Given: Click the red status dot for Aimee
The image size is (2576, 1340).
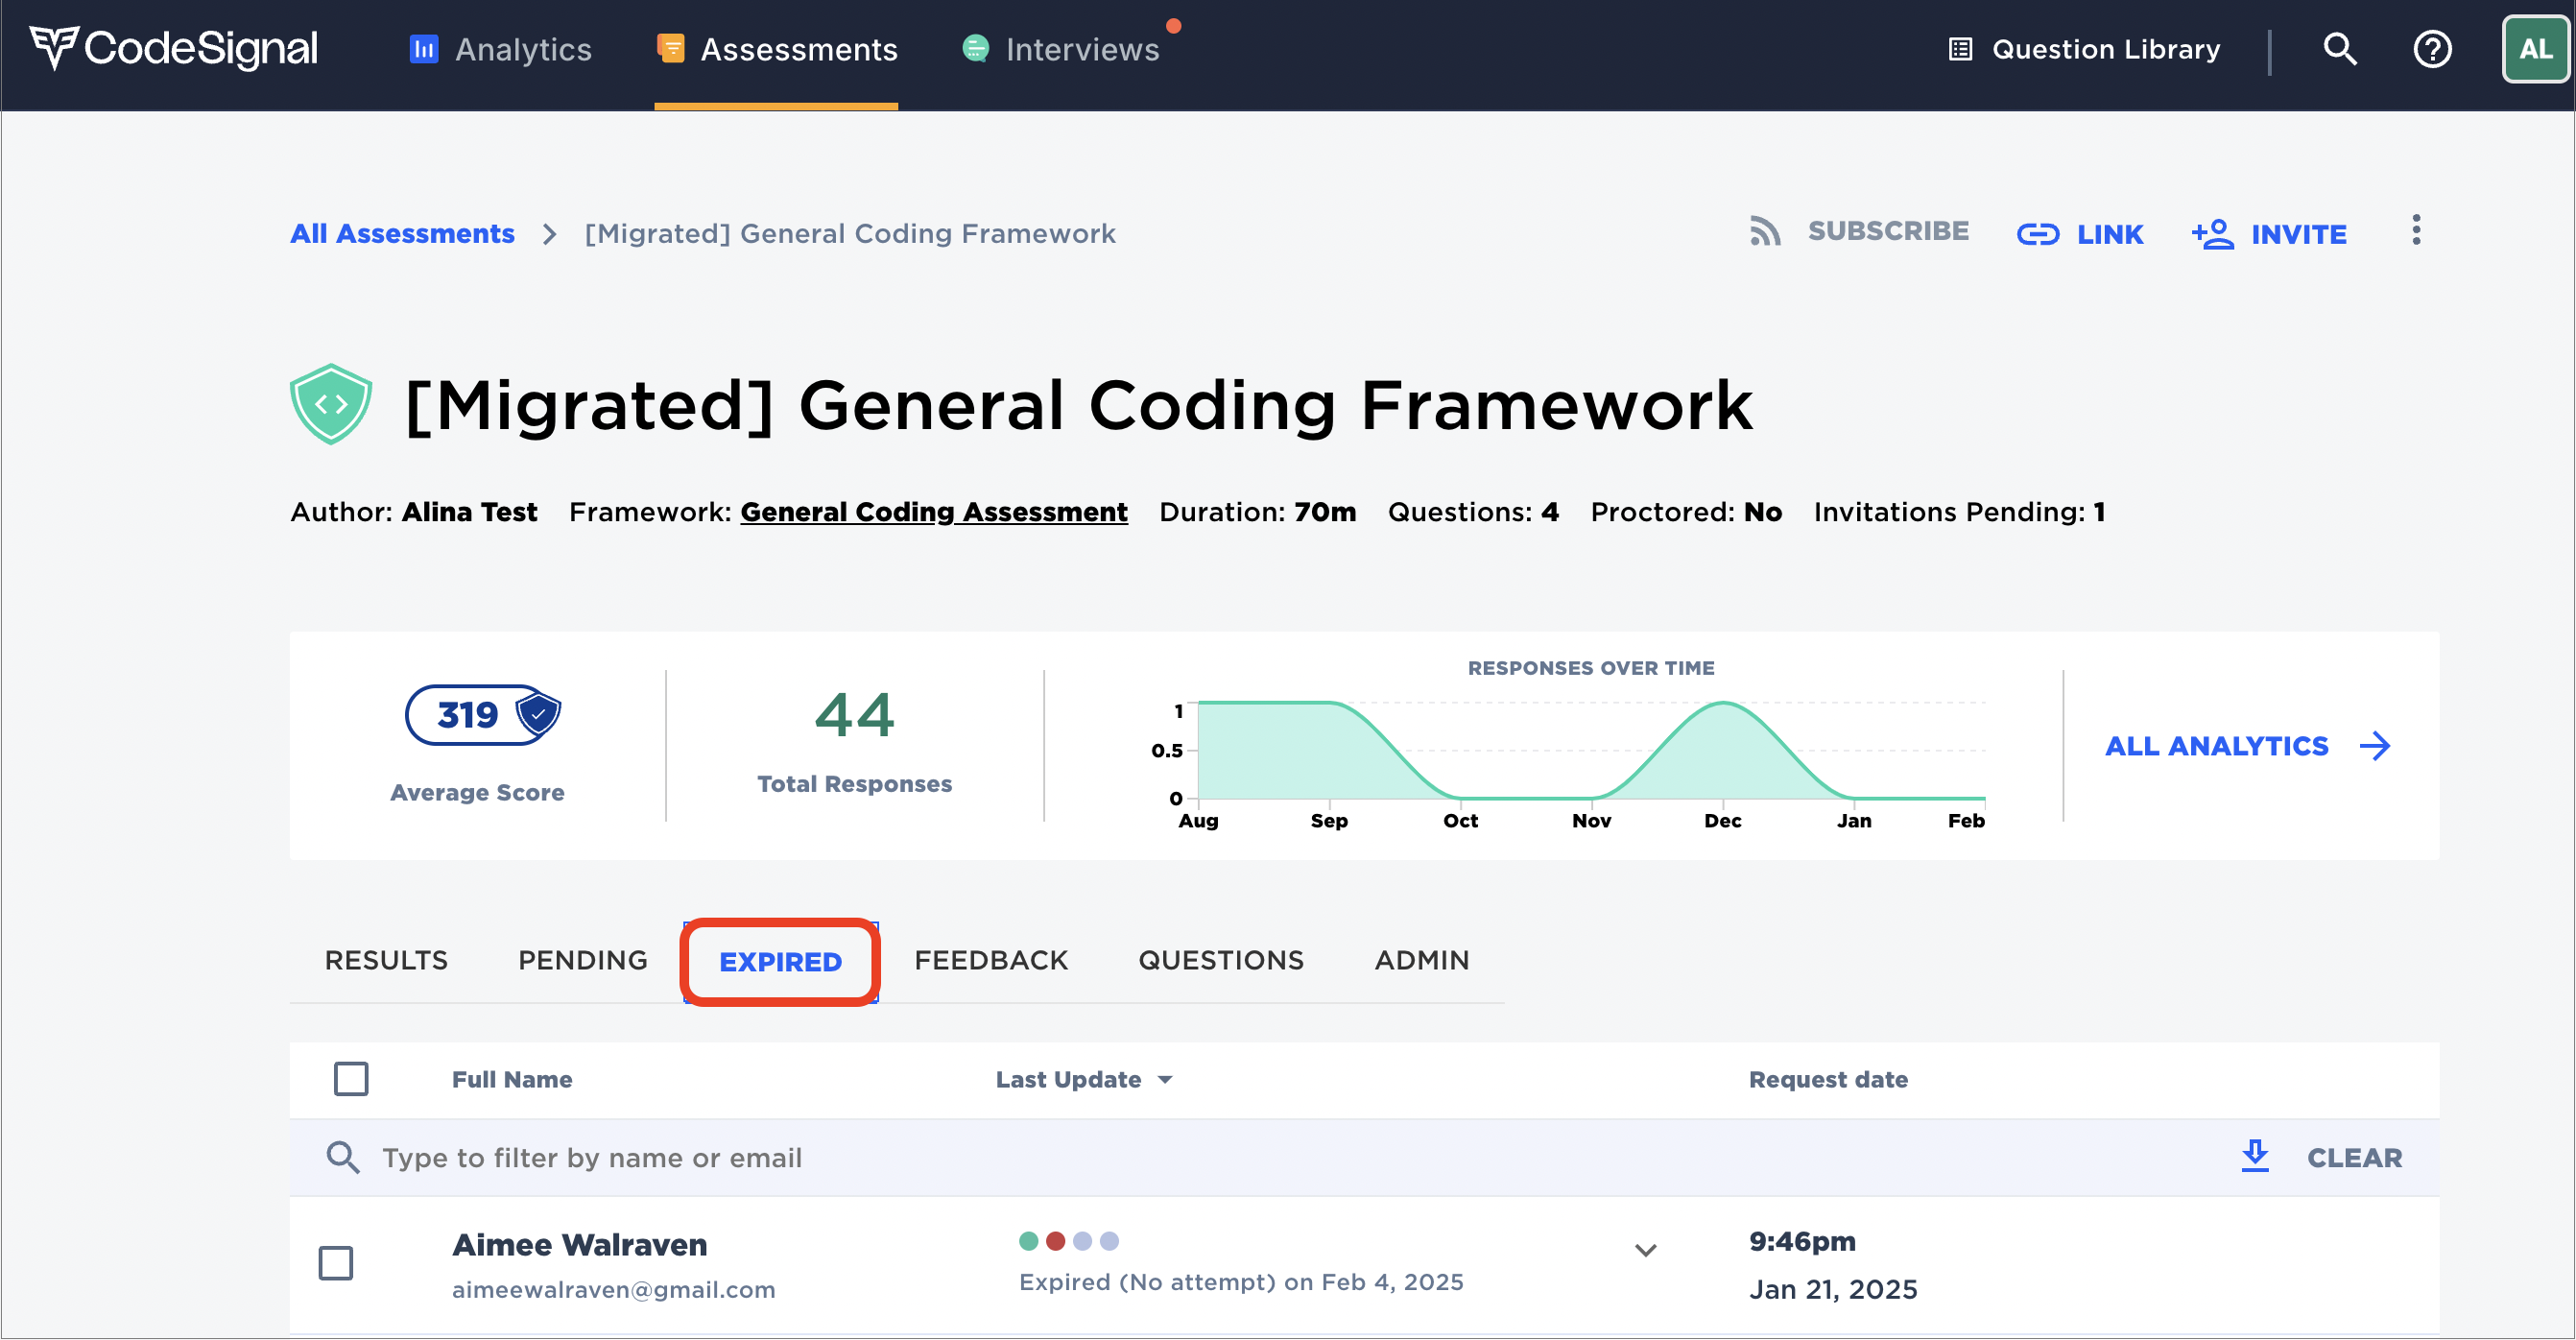Looking at the screenshot, I should (1055, 1241).
